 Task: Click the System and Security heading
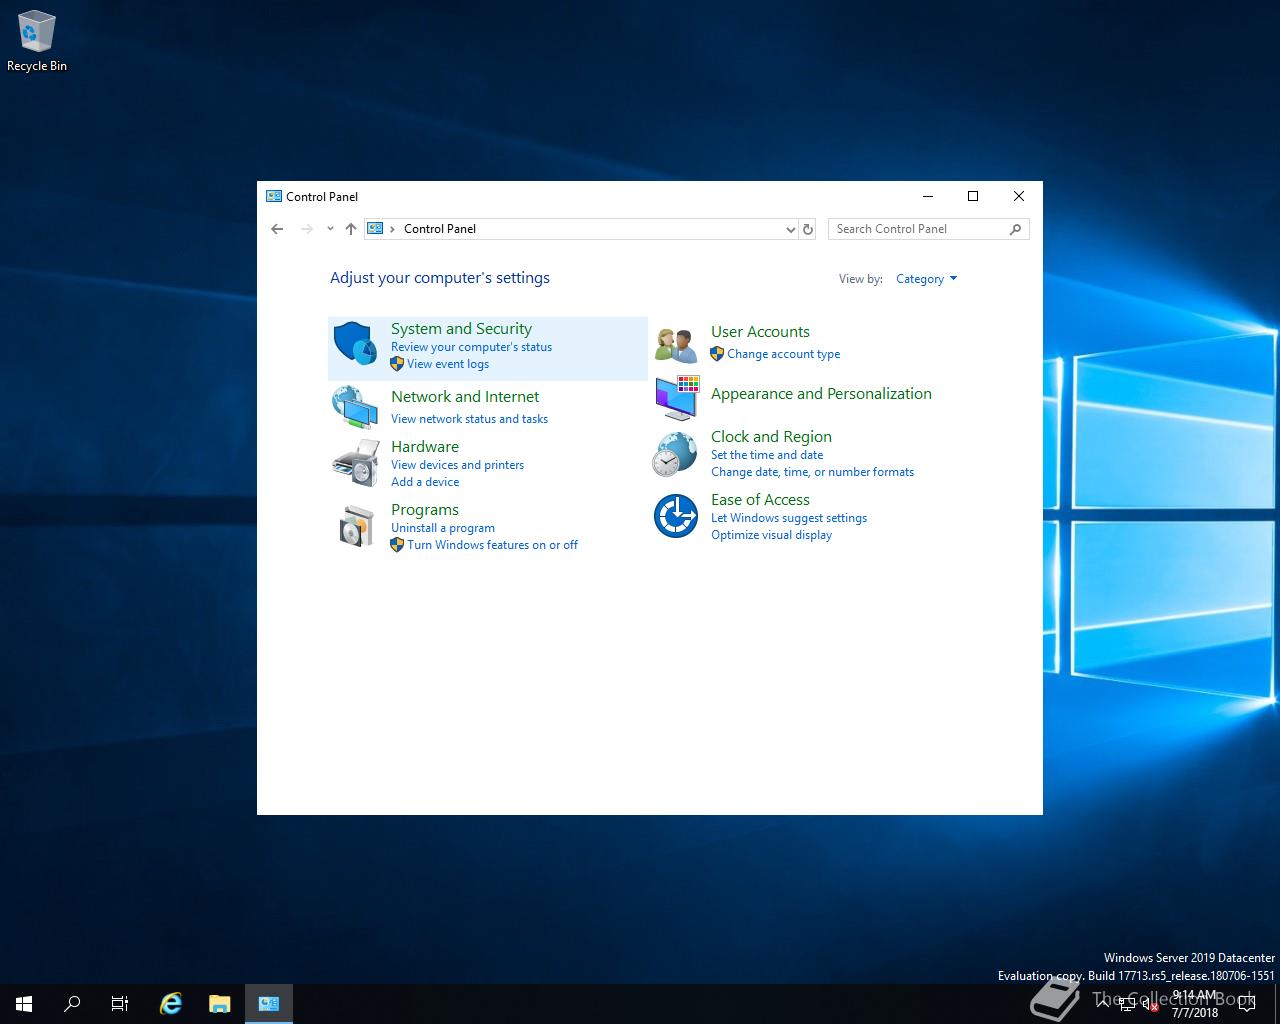pos(461,329)
